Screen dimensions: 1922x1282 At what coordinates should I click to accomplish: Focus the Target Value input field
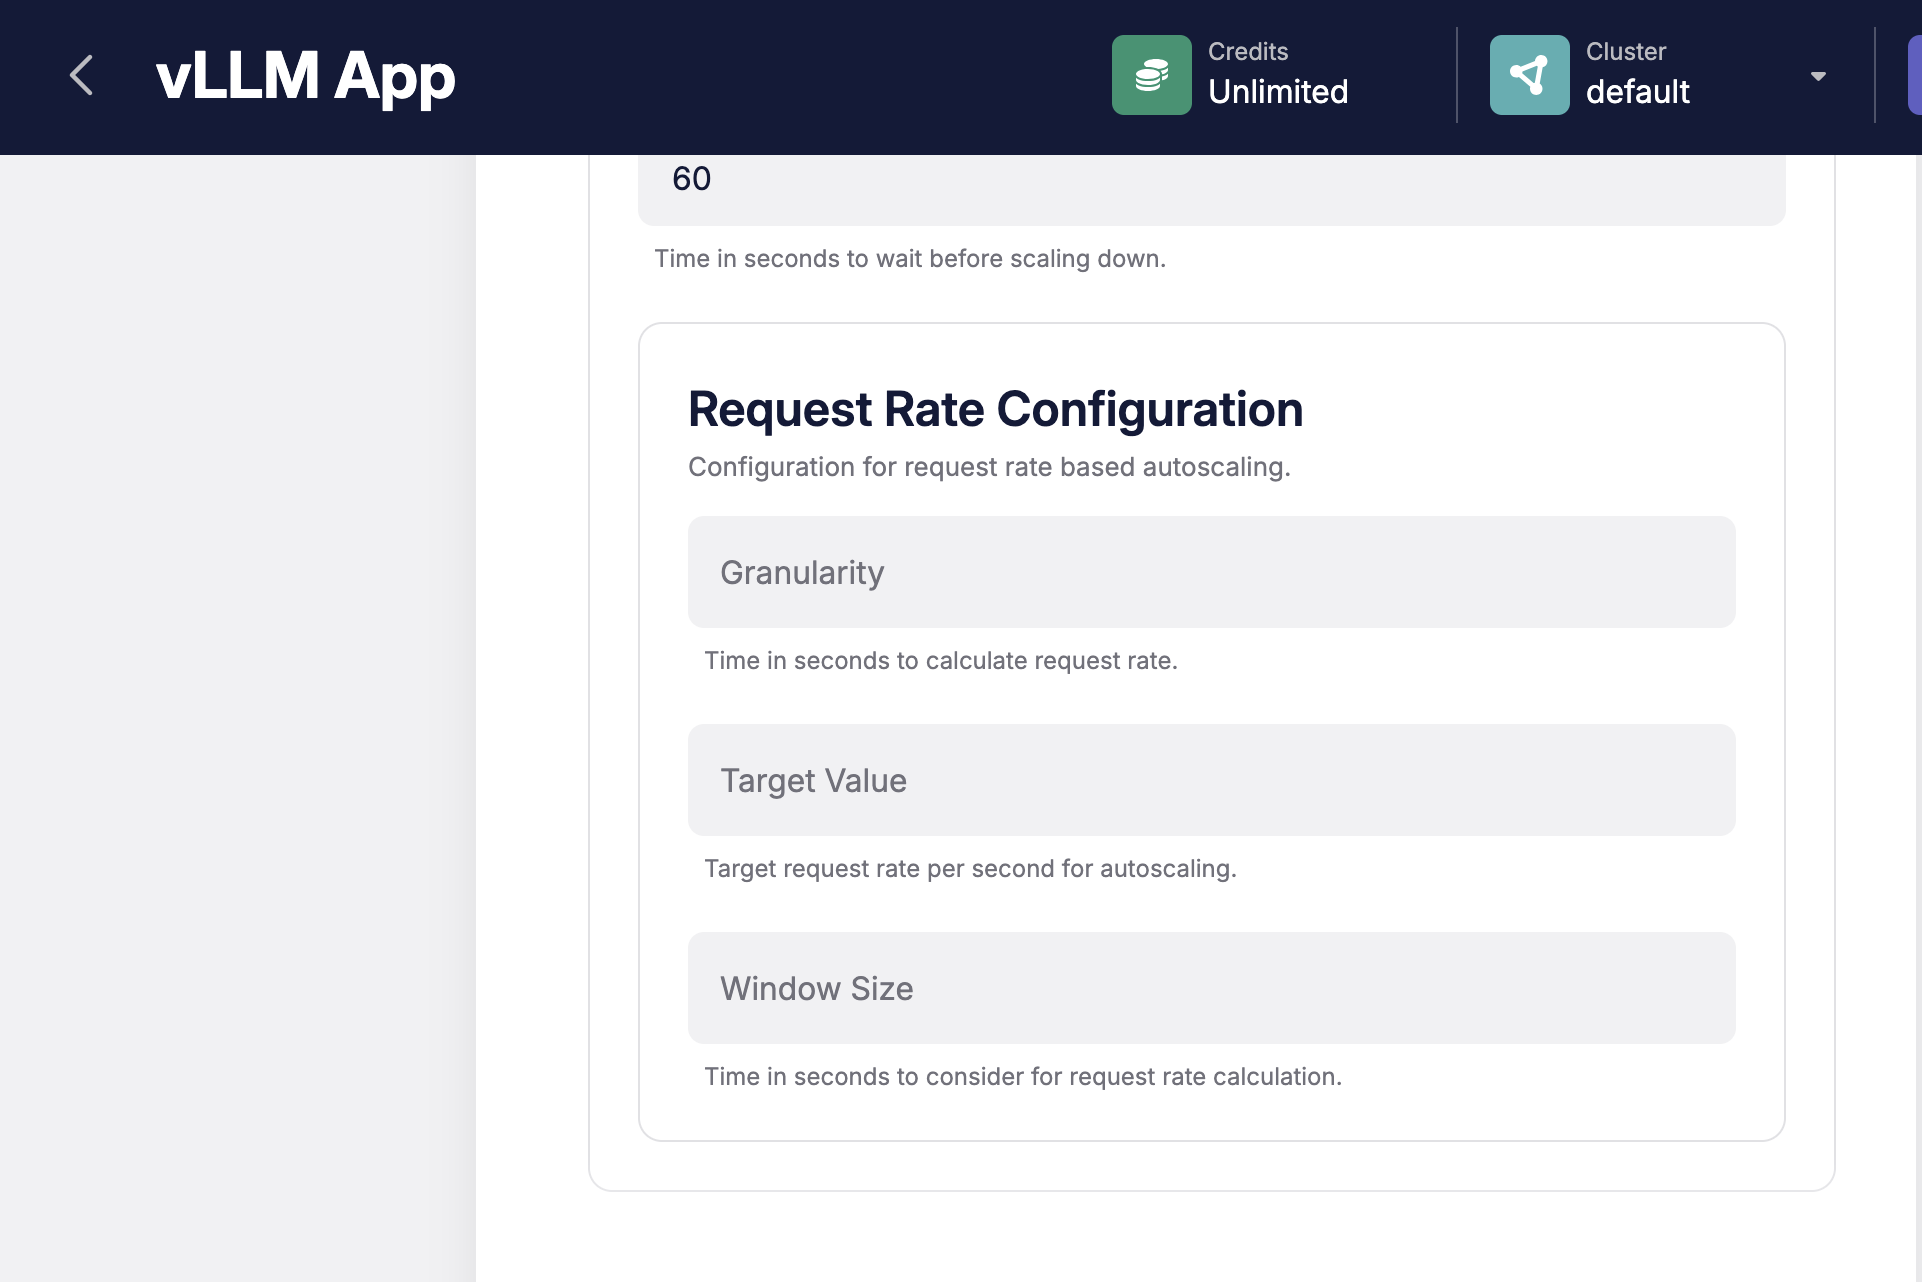pyautogui.click(x=1210, y=780)
